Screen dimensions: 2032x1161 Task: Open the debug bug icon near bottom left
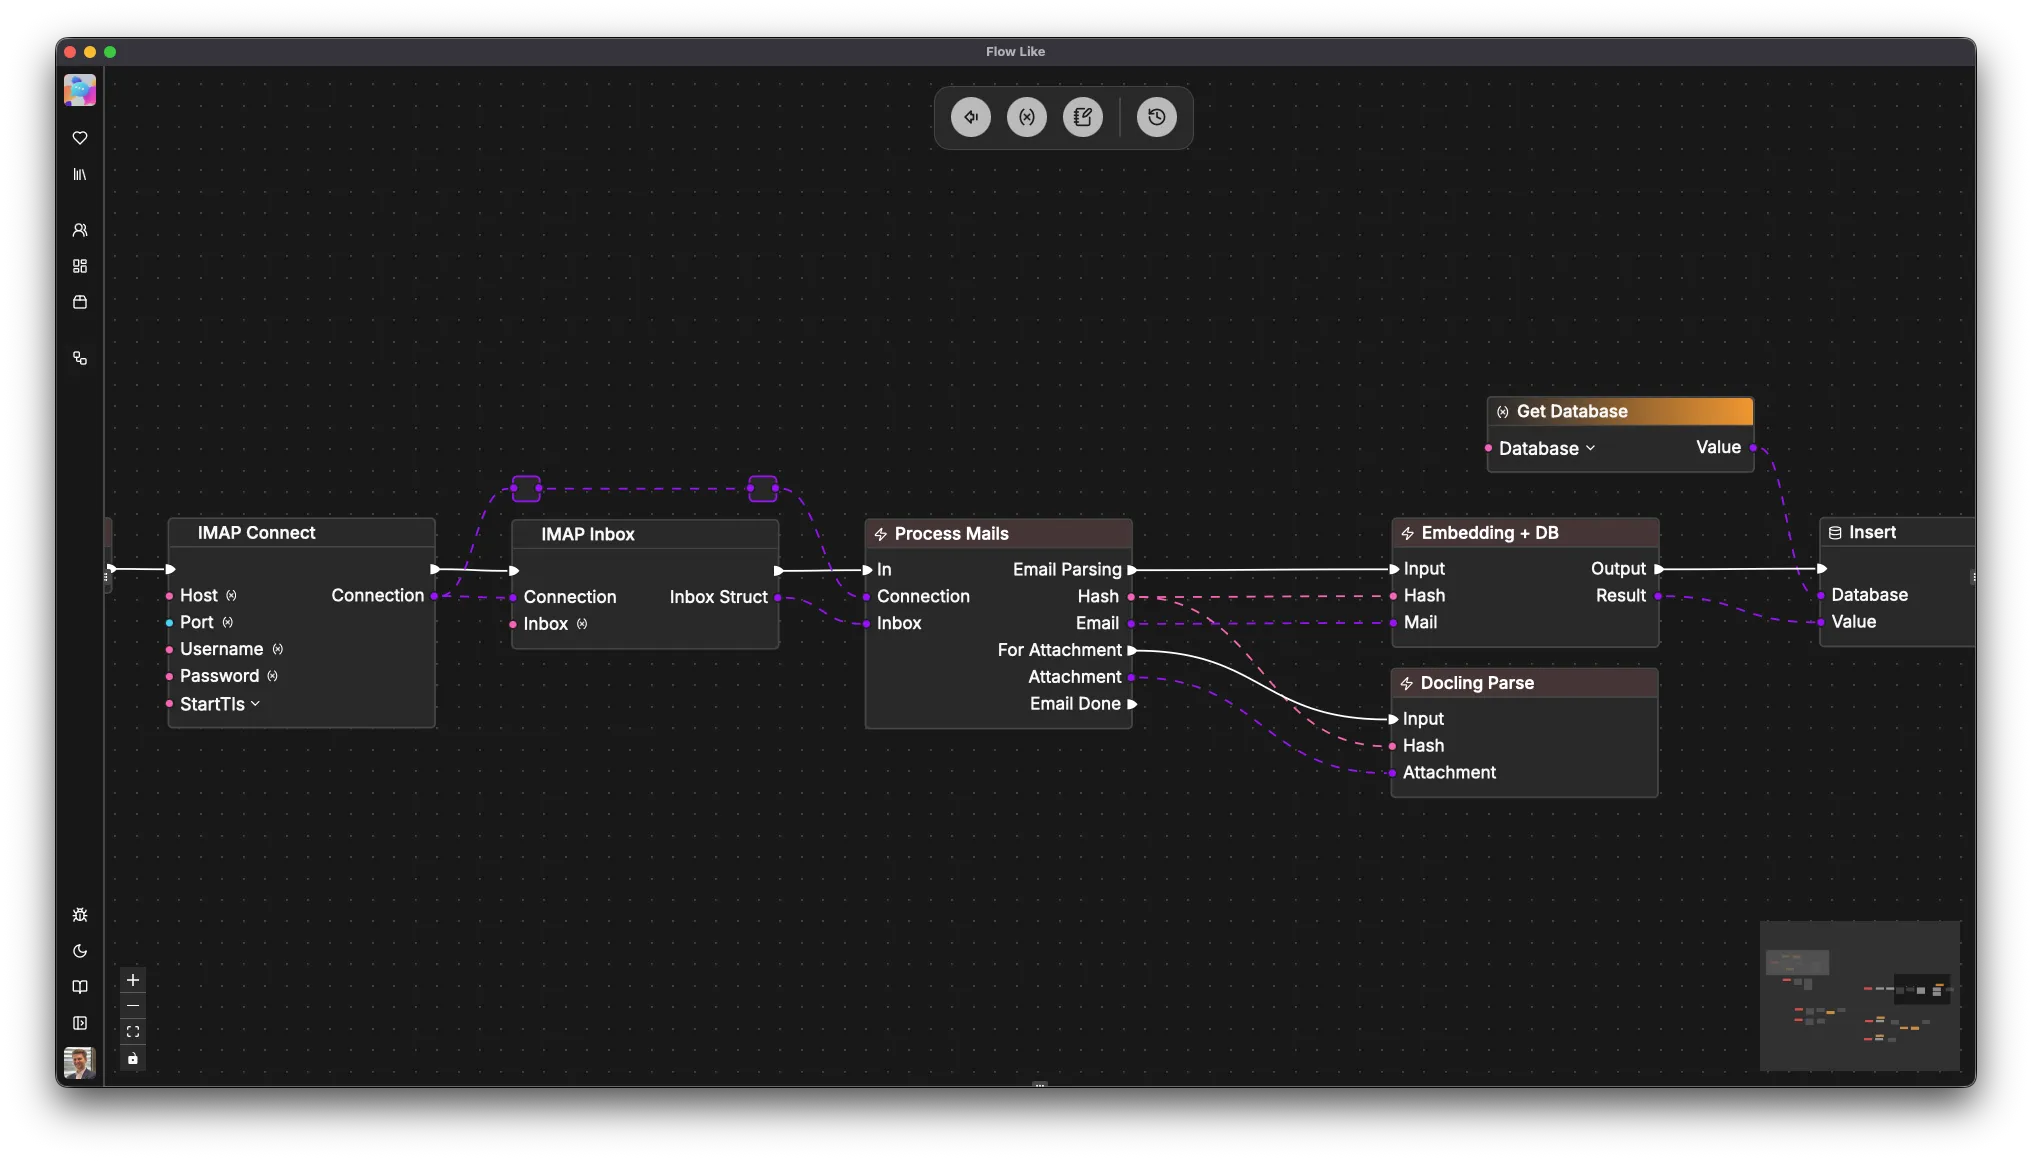pyautogui.click(x=80, y=915)
